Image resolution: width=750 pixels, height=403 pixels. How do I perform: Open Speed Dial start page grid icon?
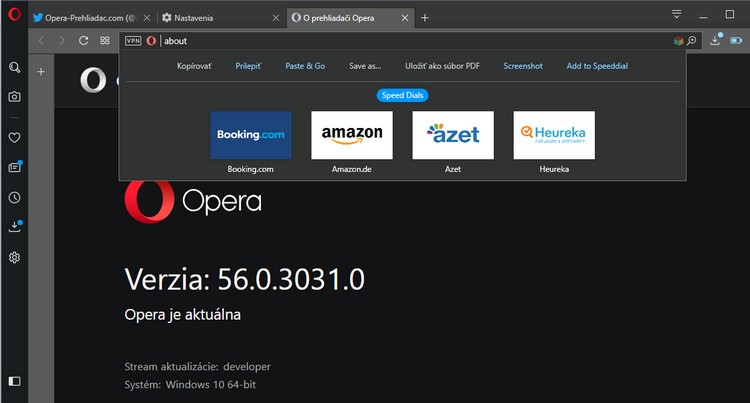pyautogui.click(x=105, y=41)
